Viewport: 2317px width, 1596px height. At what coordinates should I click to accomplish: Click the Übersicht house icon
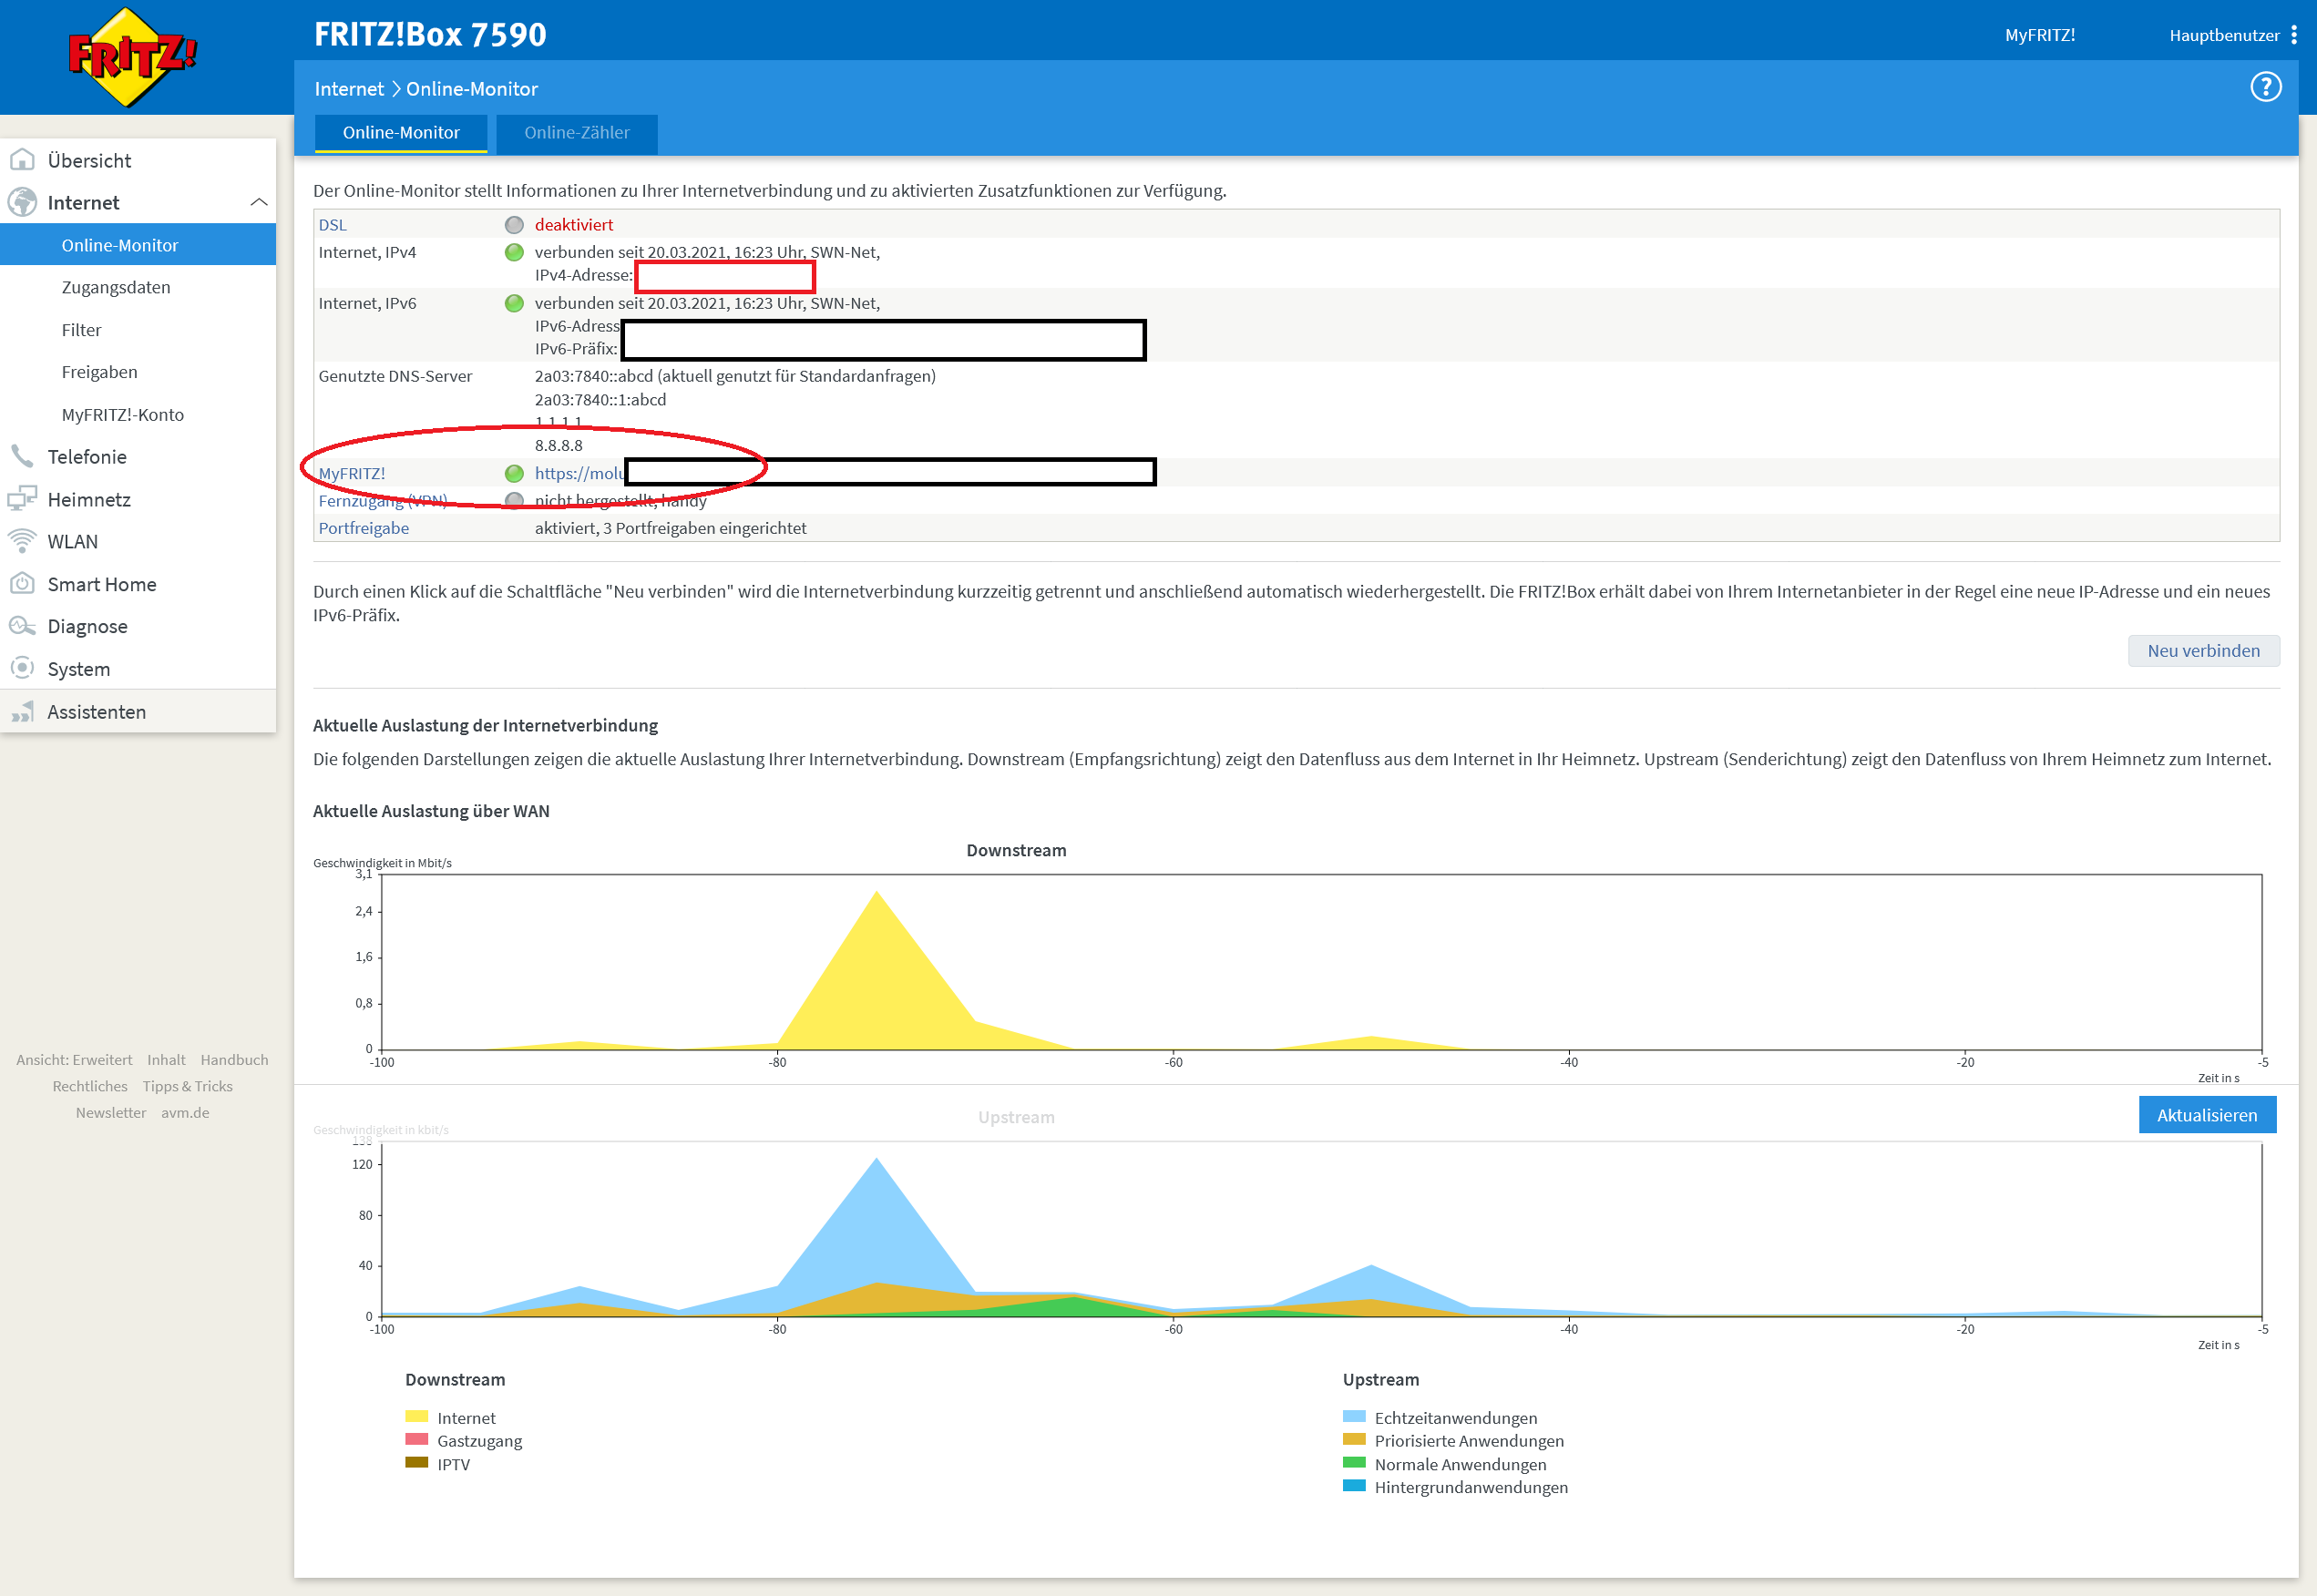coord(22,160)
